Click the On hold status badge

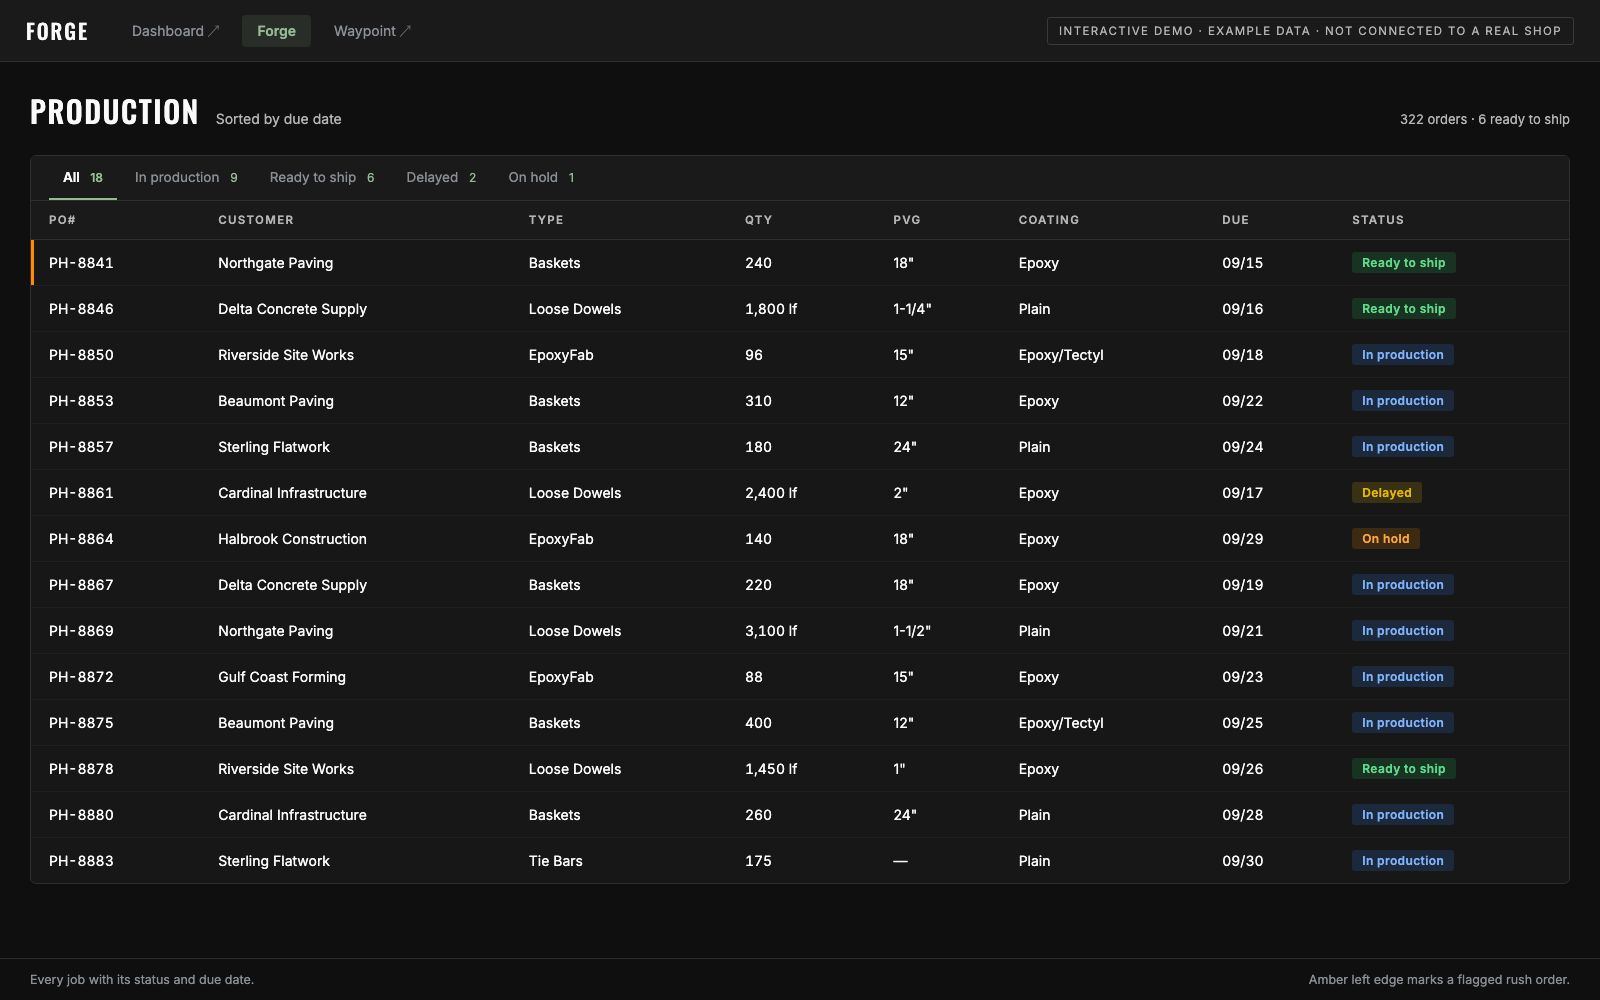[x=1385, y=539]
